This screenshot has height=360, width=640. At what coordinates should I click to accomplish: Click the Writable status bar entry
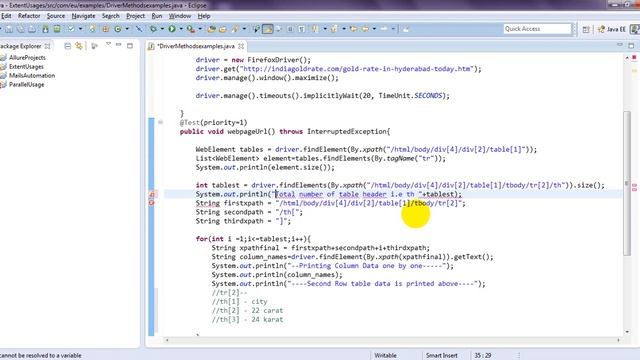point(385,356)
